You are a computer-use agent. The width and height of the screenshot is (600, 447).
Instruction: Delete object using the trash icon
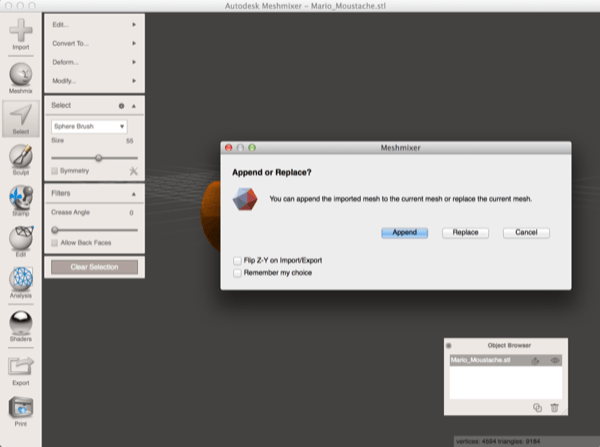pyautogui.click(x=554, y=407)
